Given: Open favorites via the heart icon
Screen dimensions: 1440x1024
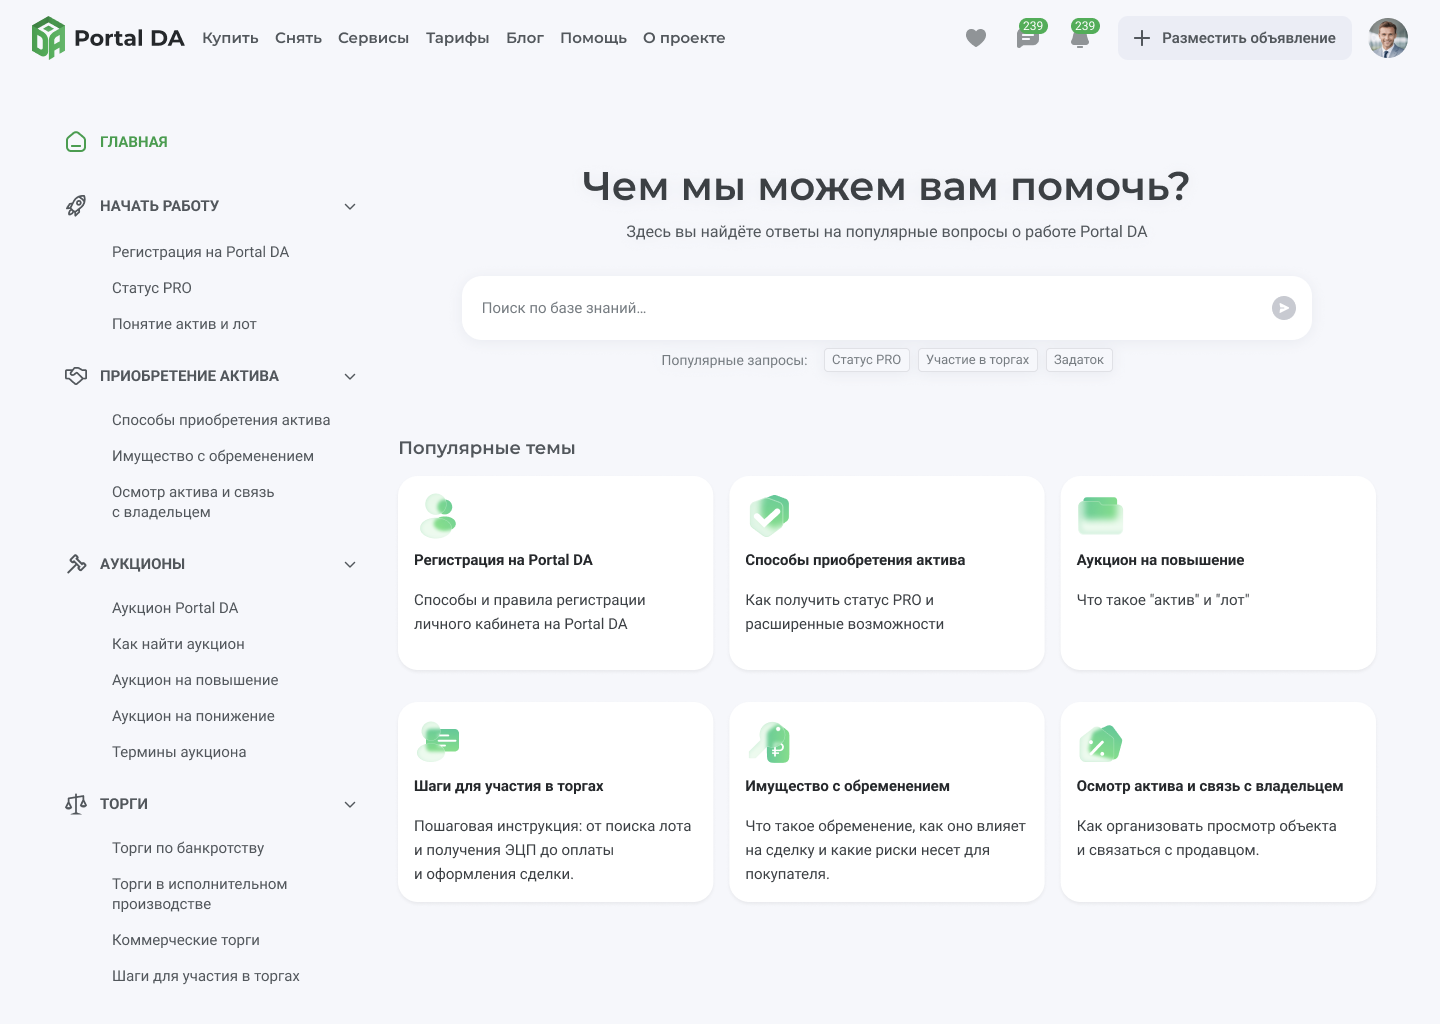Looking at the screenshot, I should (x=976, y=38).
